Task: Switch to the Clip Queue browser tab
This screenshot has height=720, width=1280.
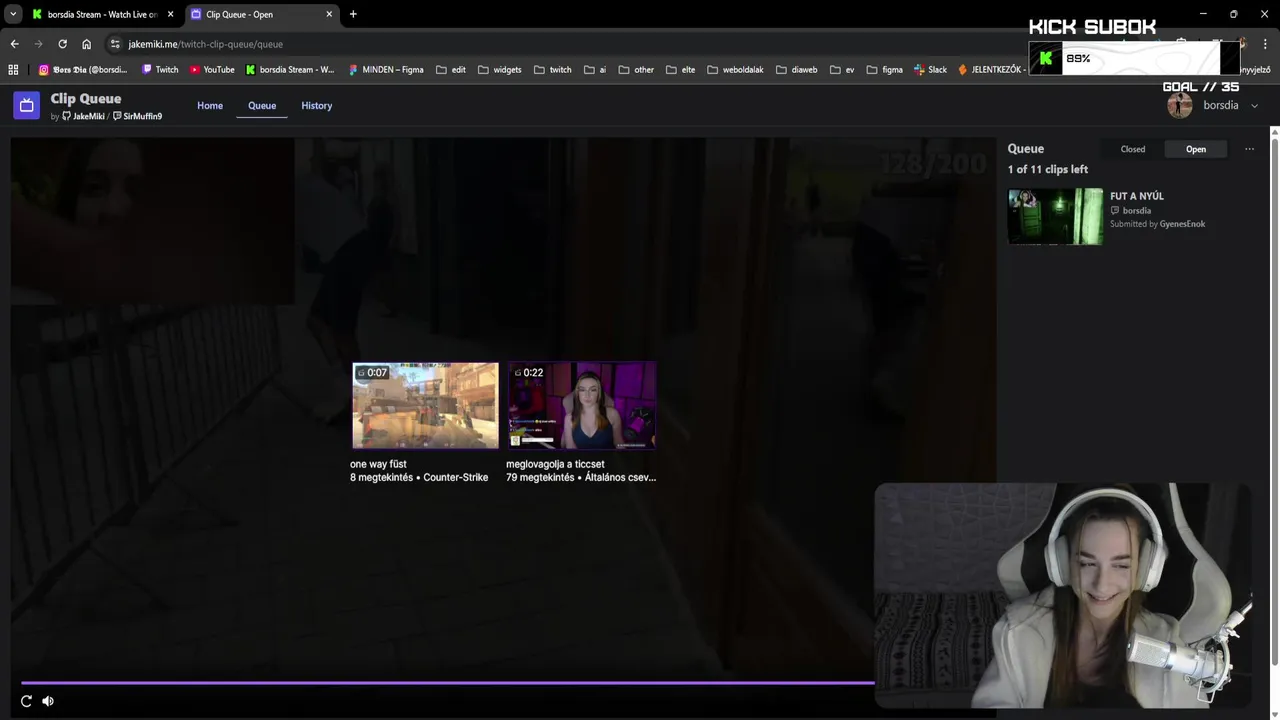Action: tap(260, 14)
